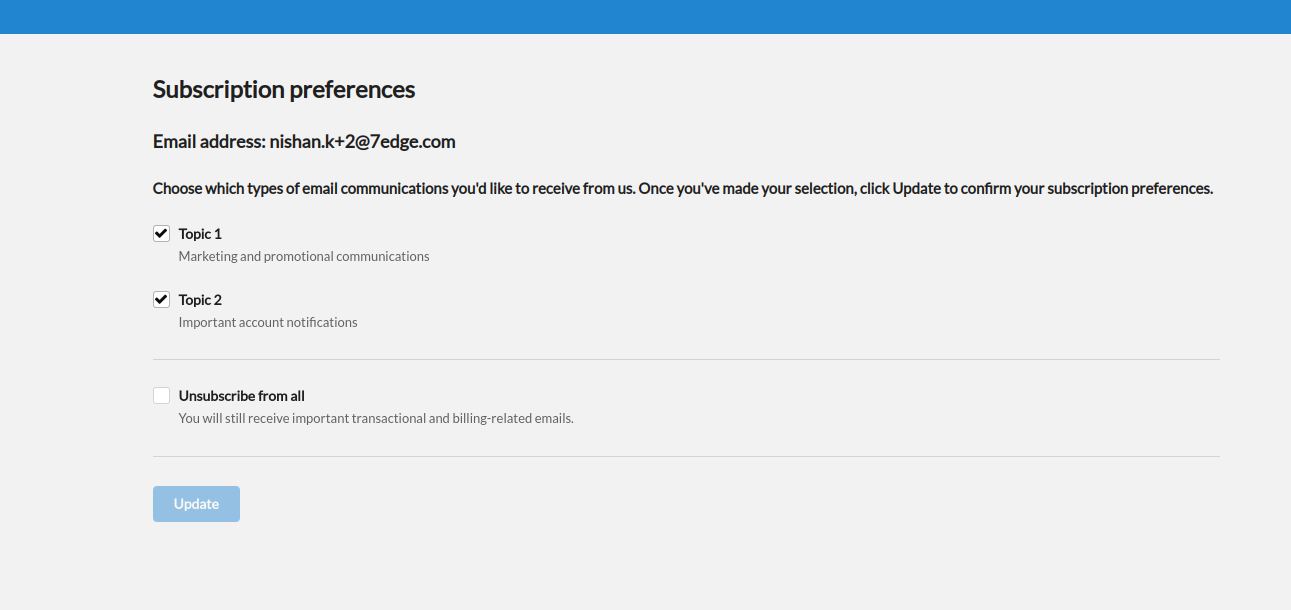Screen dimensions: 1291x610
Task: Tick the Unsubscribe from all checkbox
Action: click(161, 396)
